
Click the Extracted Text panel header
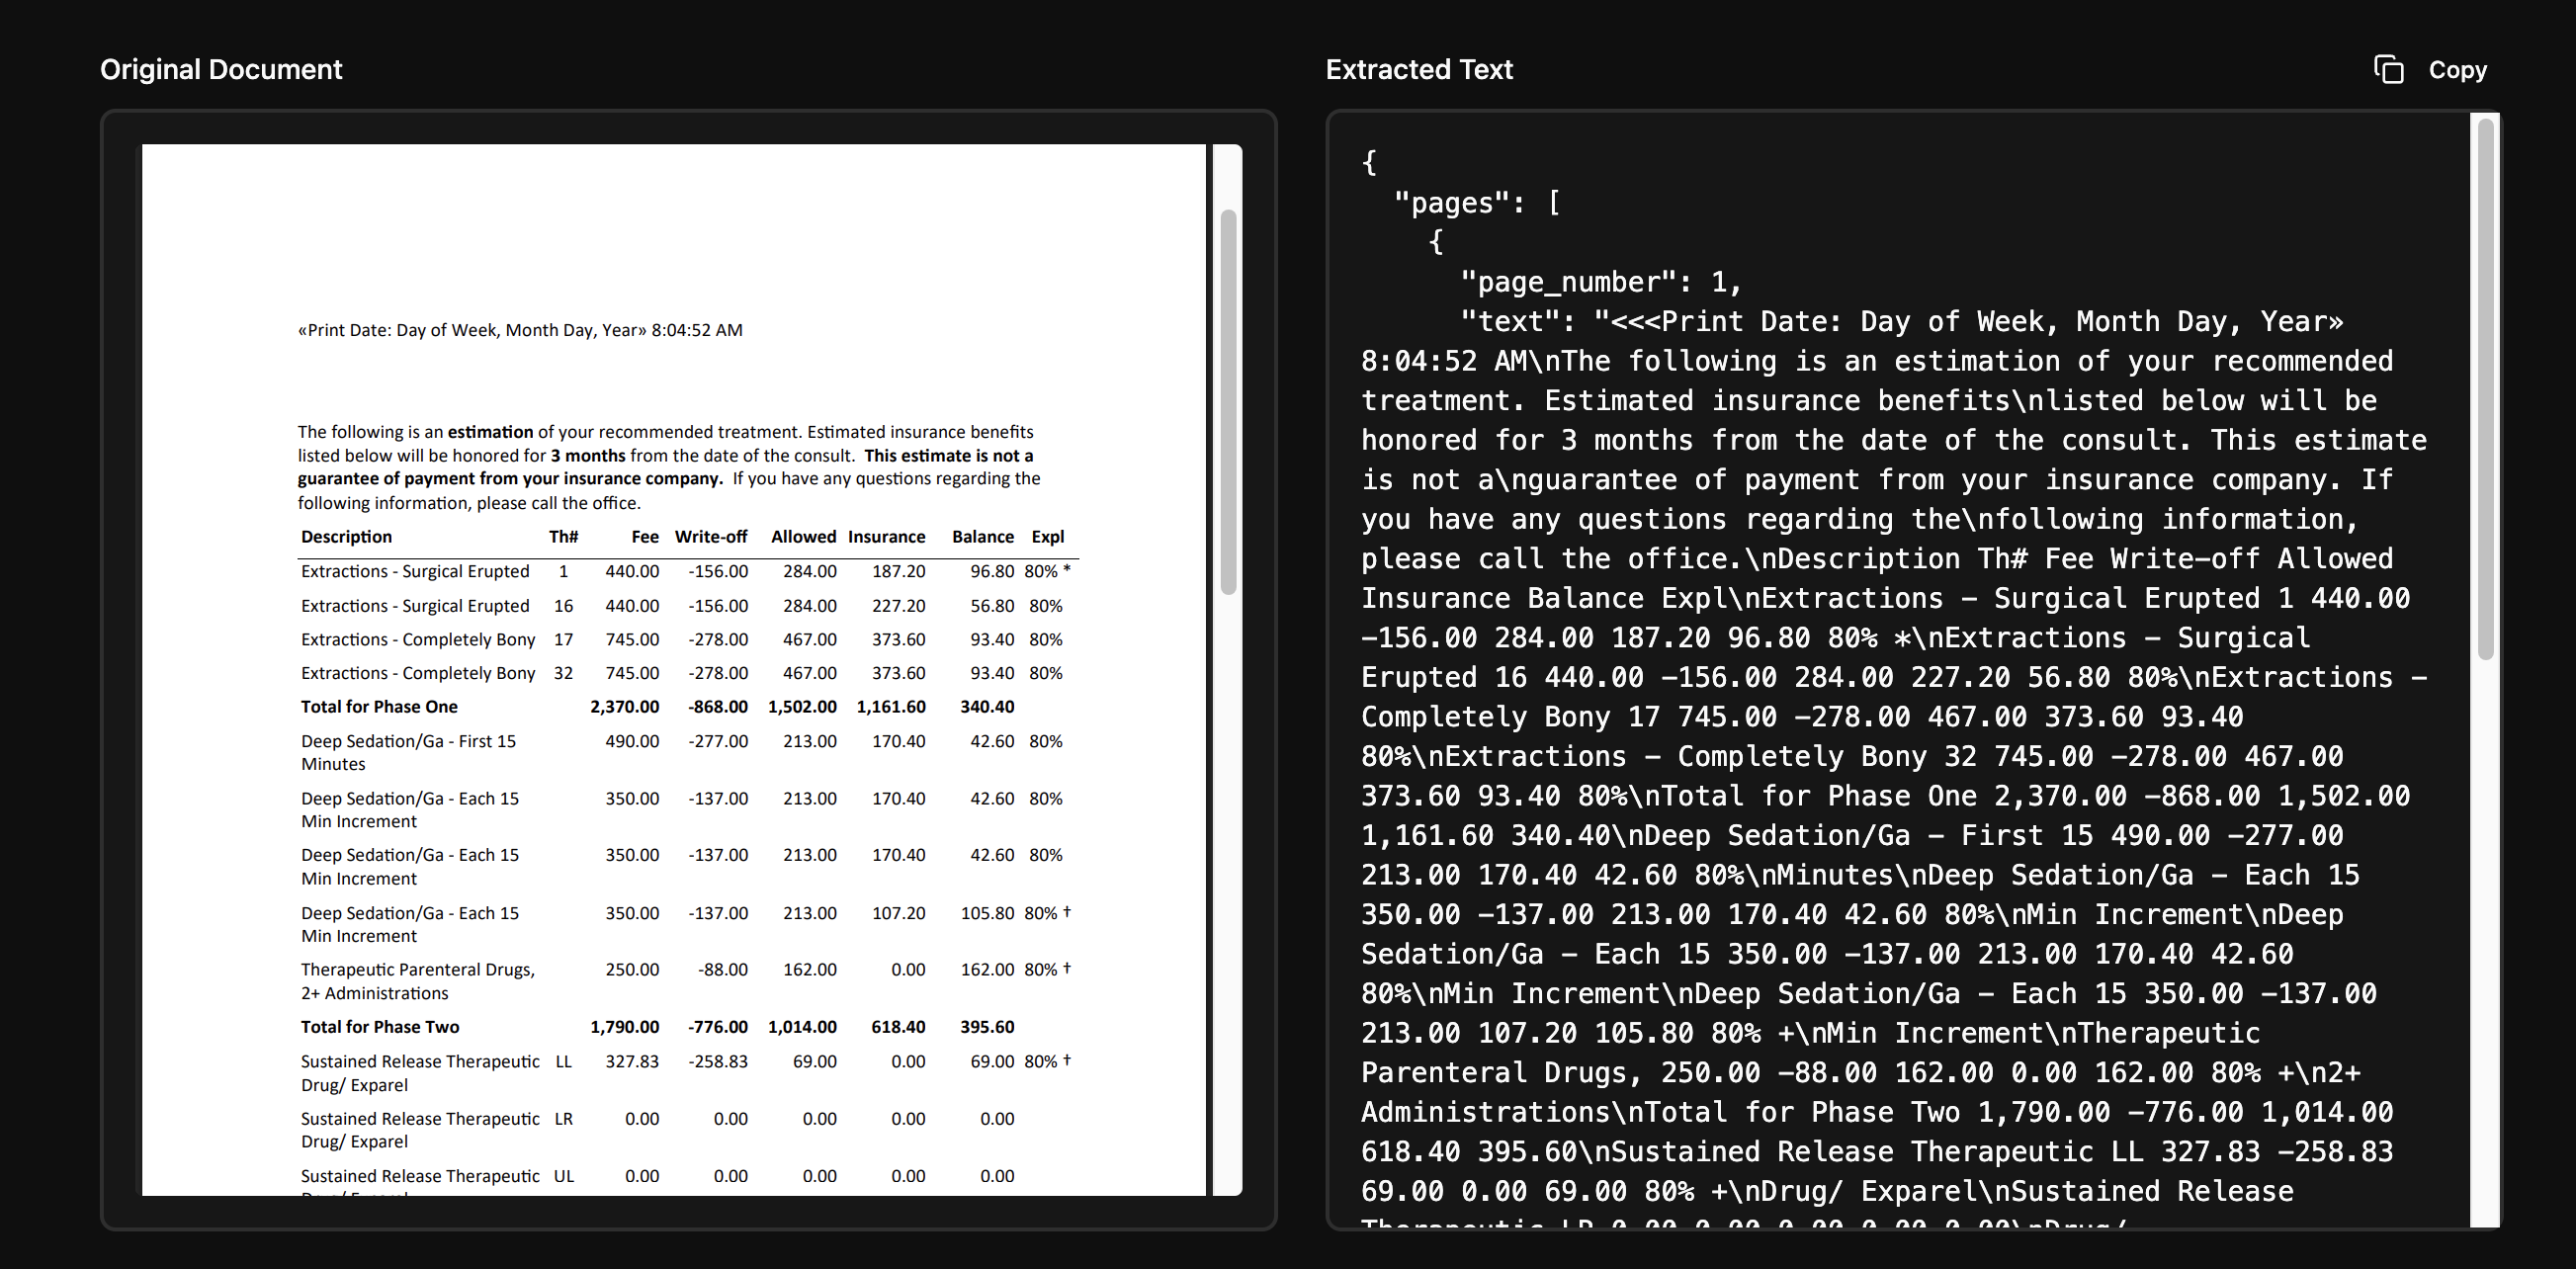click(x=1419, y=68)
